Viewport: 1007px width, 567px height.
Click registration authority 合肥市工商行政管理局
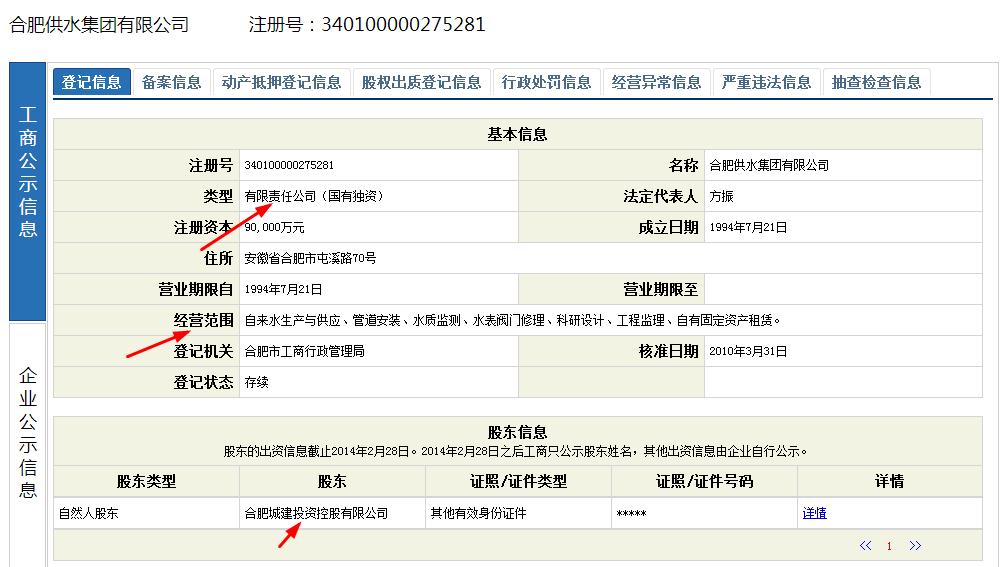(x=304, y=351)
